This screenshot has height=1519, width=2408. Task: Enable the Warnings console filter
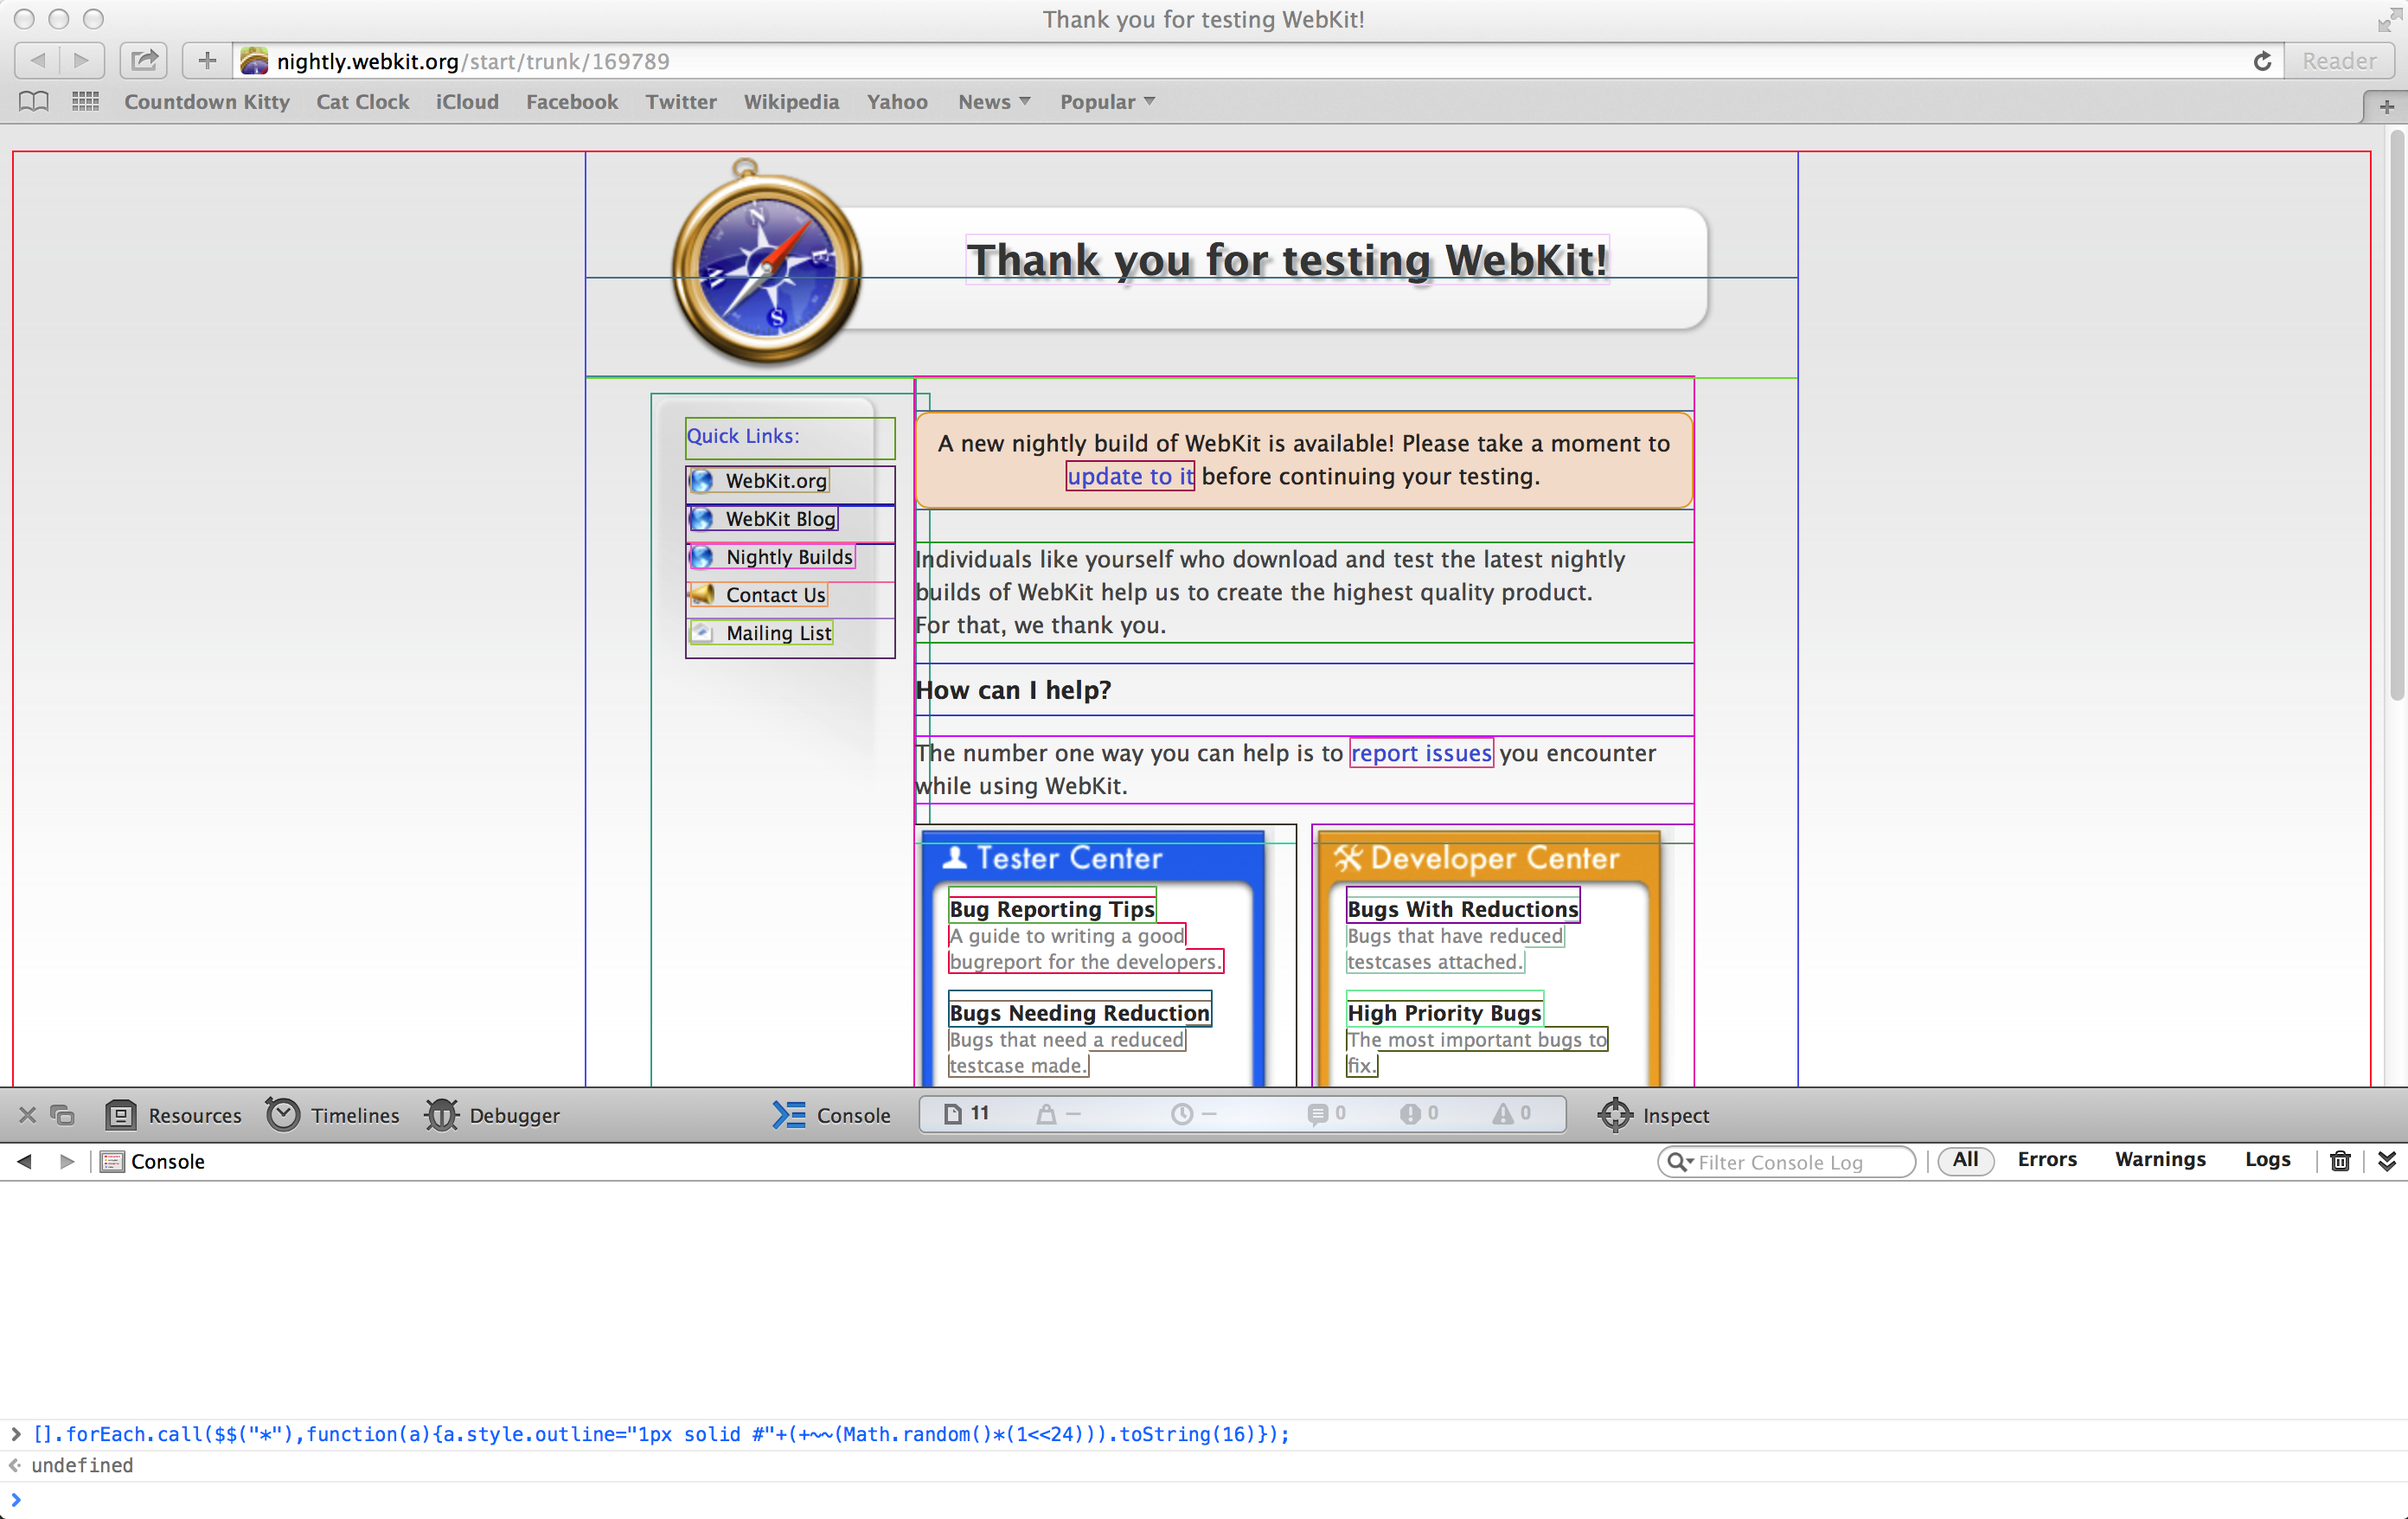2159,1159
